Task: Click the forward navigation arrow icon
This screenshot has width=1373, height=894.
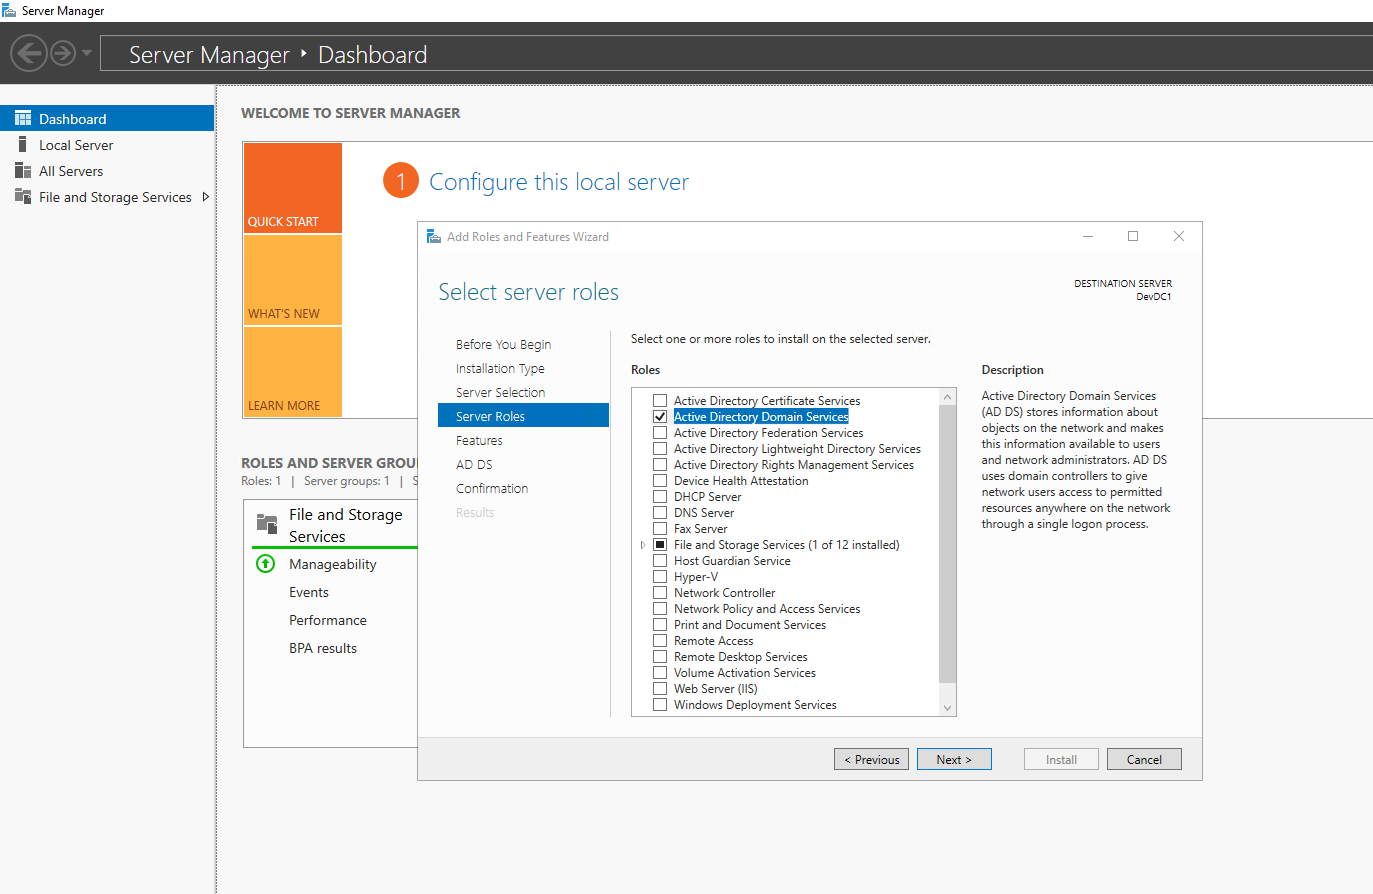Action: tap(63, 53)
